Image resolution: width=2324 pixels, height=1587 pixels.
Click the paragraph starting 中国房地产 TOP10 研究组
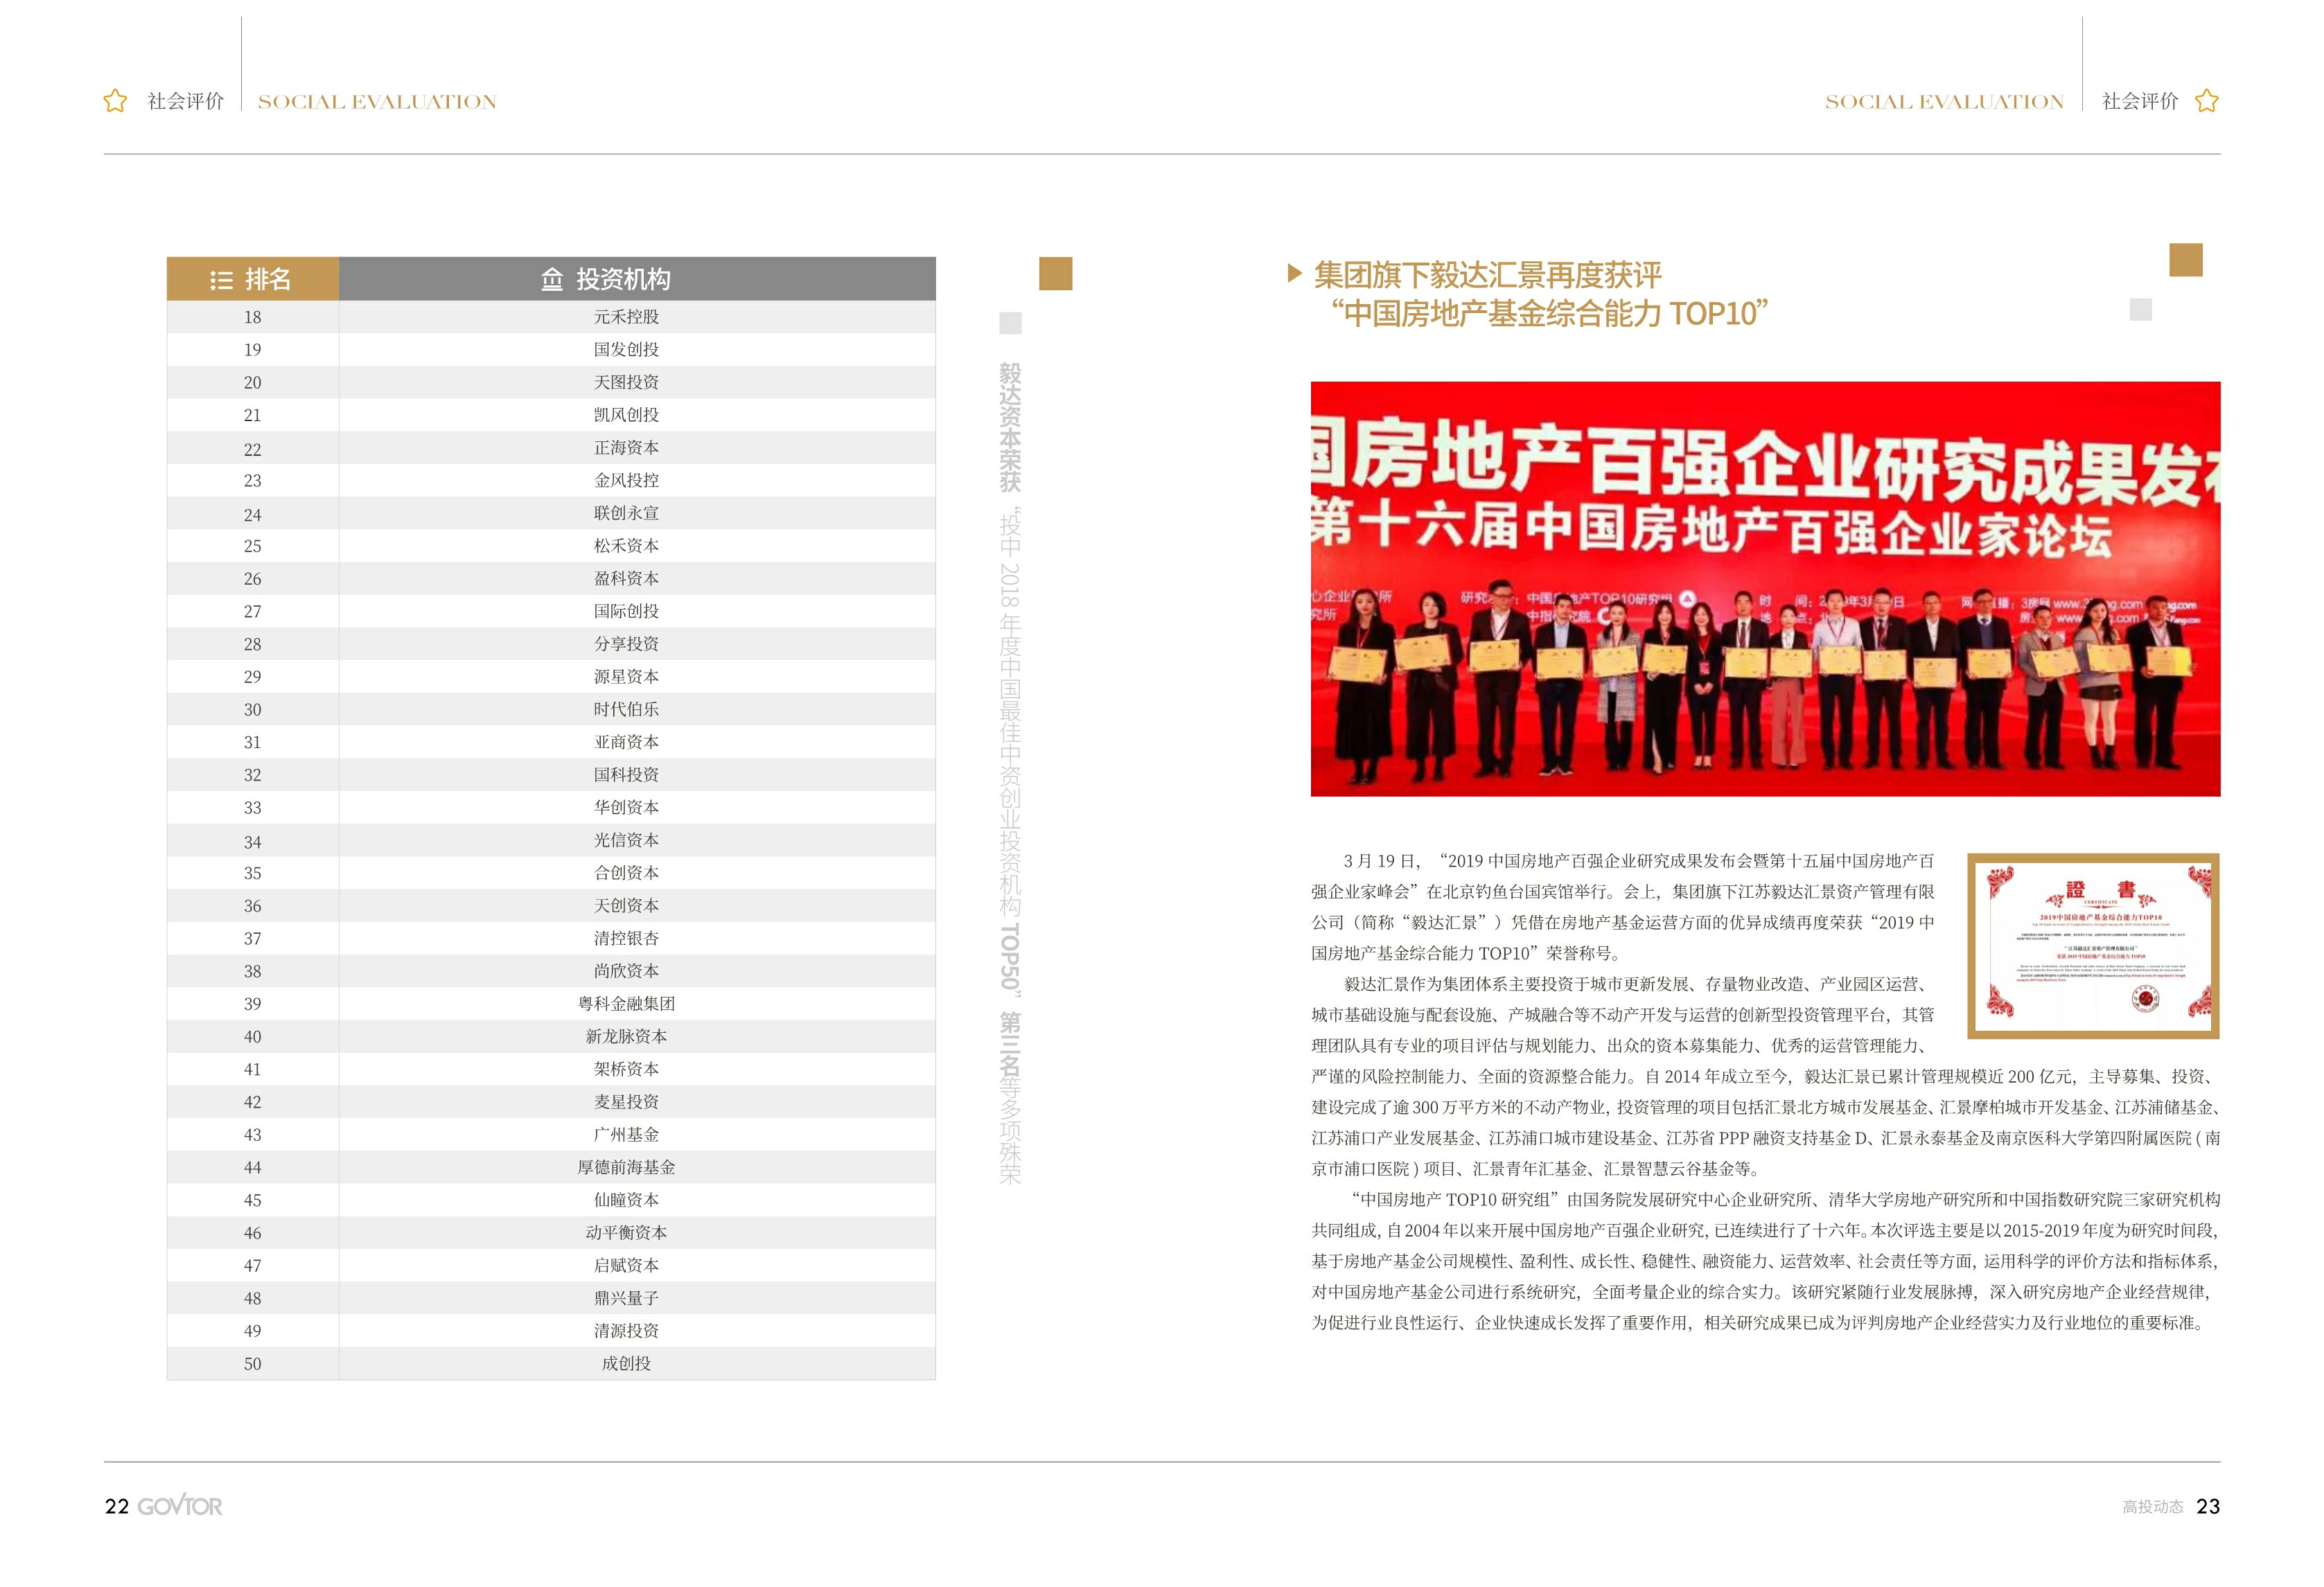tap(1765, 1261)
